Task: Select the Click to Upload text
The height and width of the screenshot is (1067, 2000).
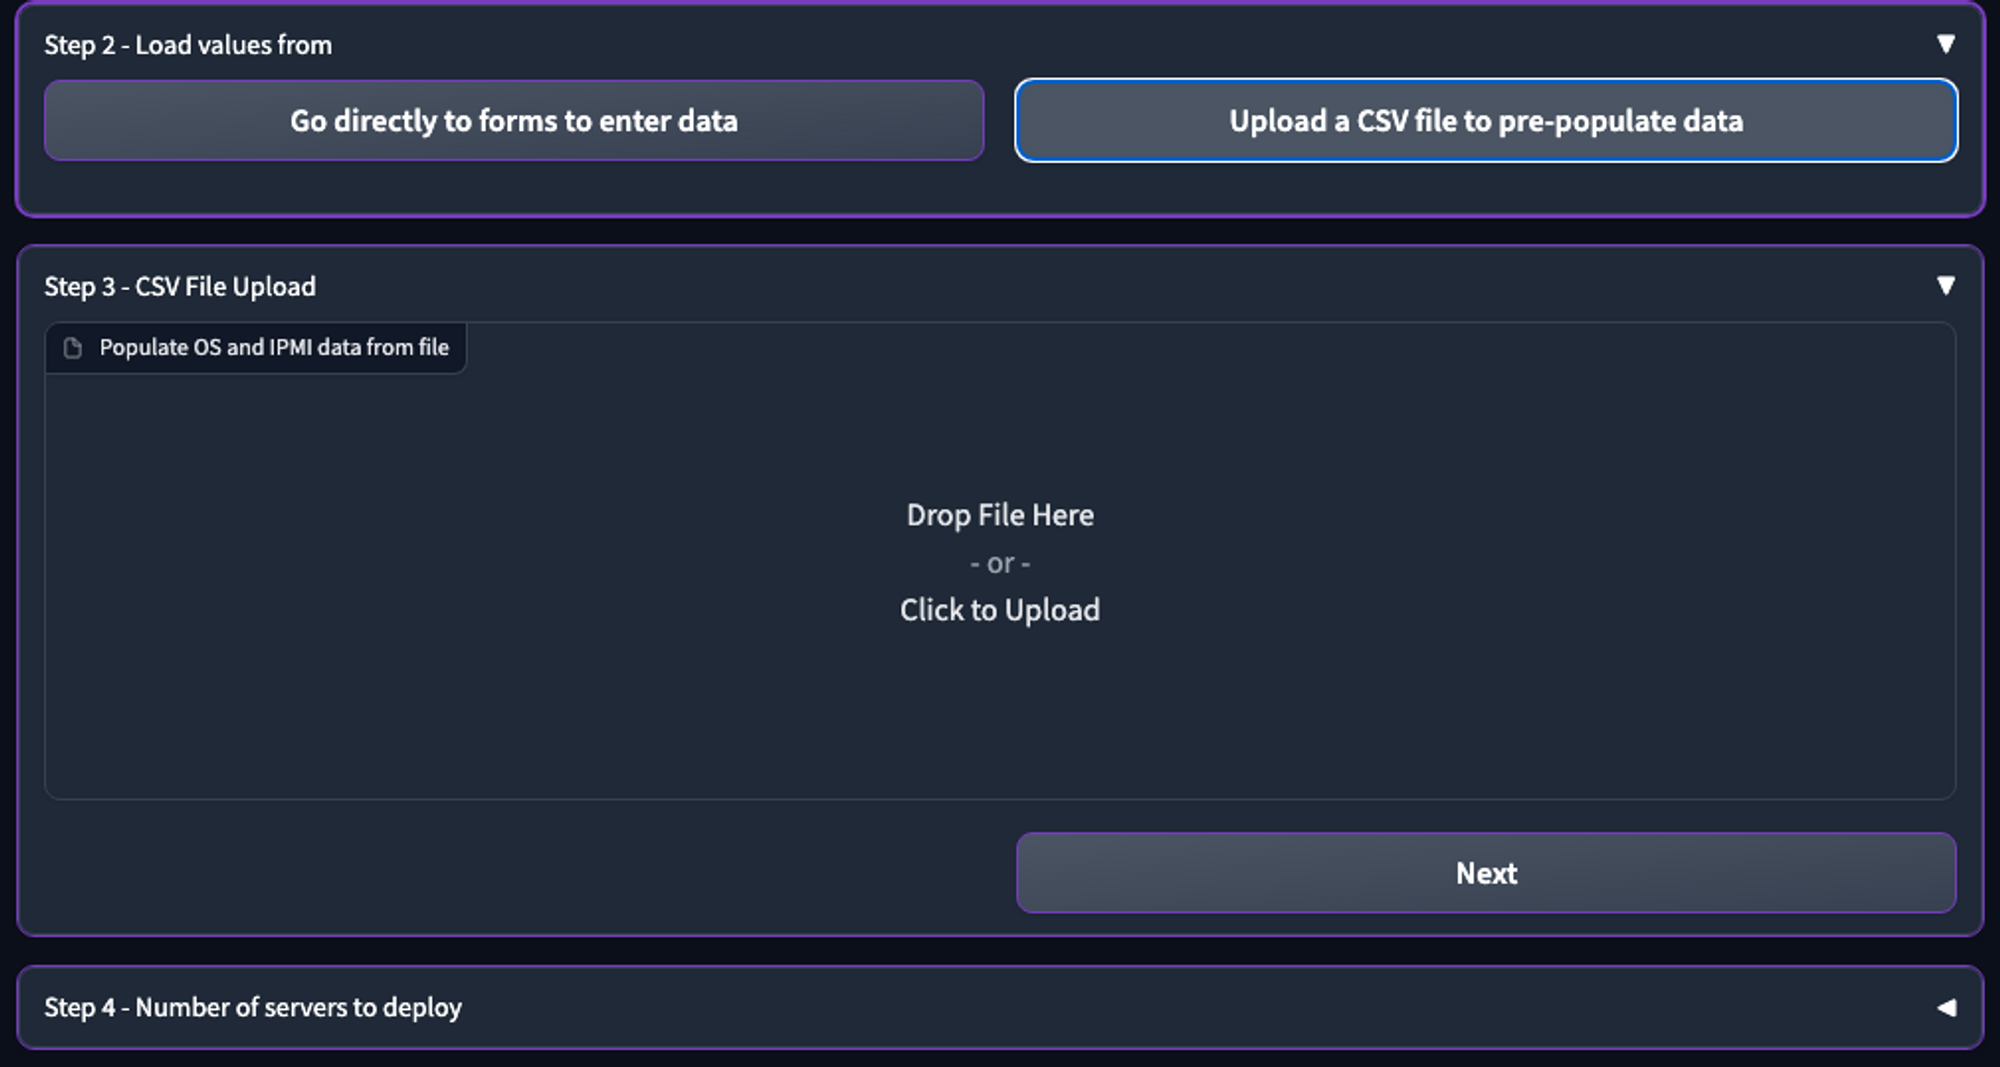Action: 1000,610
